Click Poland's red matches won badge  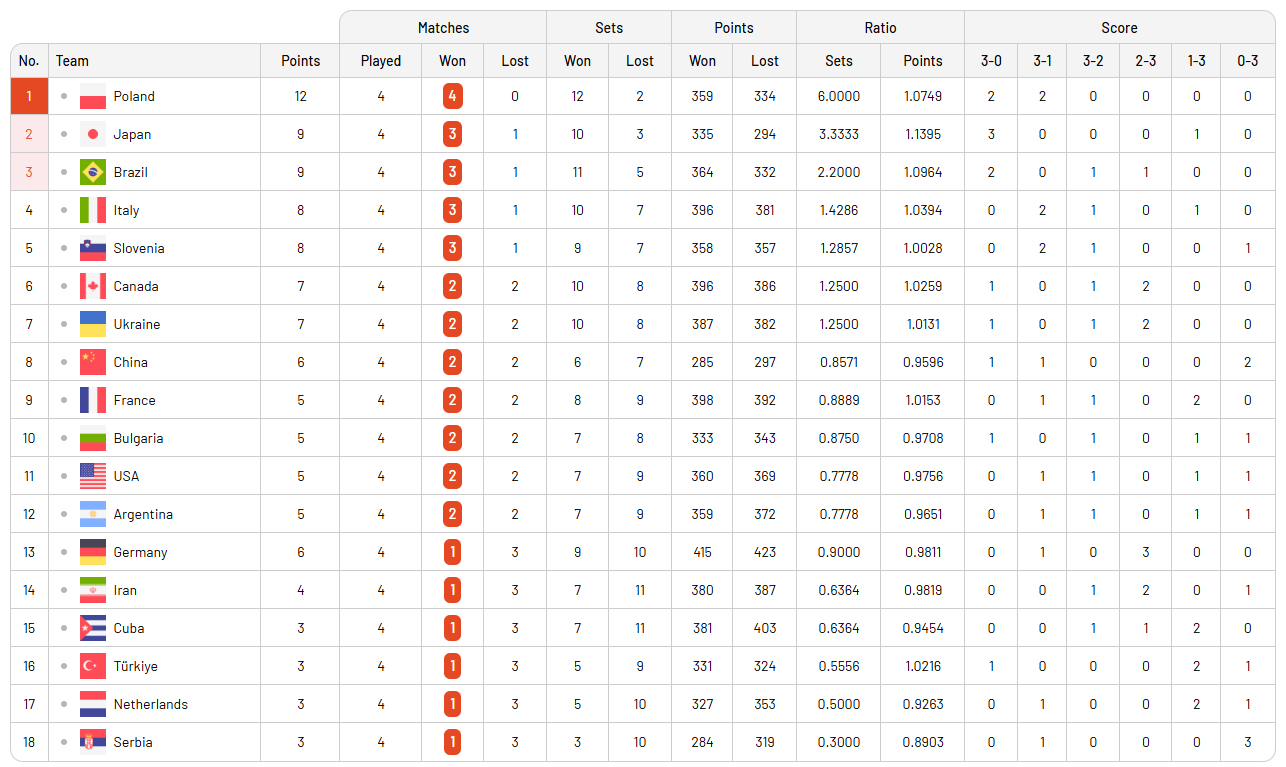[452, 97]
